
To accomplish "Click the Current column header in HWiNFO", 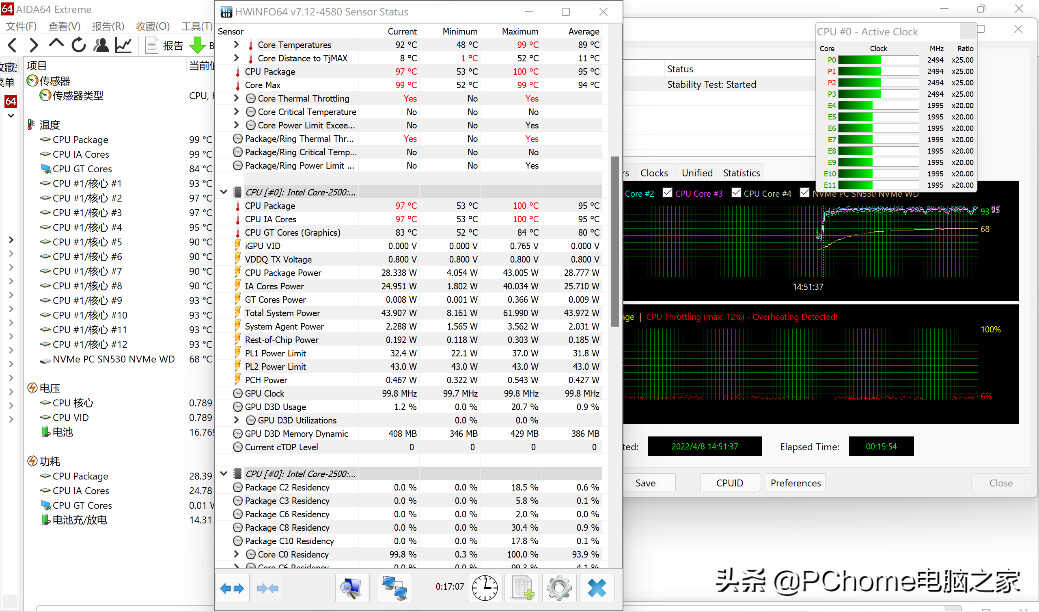I will click(x=402, y=31).
